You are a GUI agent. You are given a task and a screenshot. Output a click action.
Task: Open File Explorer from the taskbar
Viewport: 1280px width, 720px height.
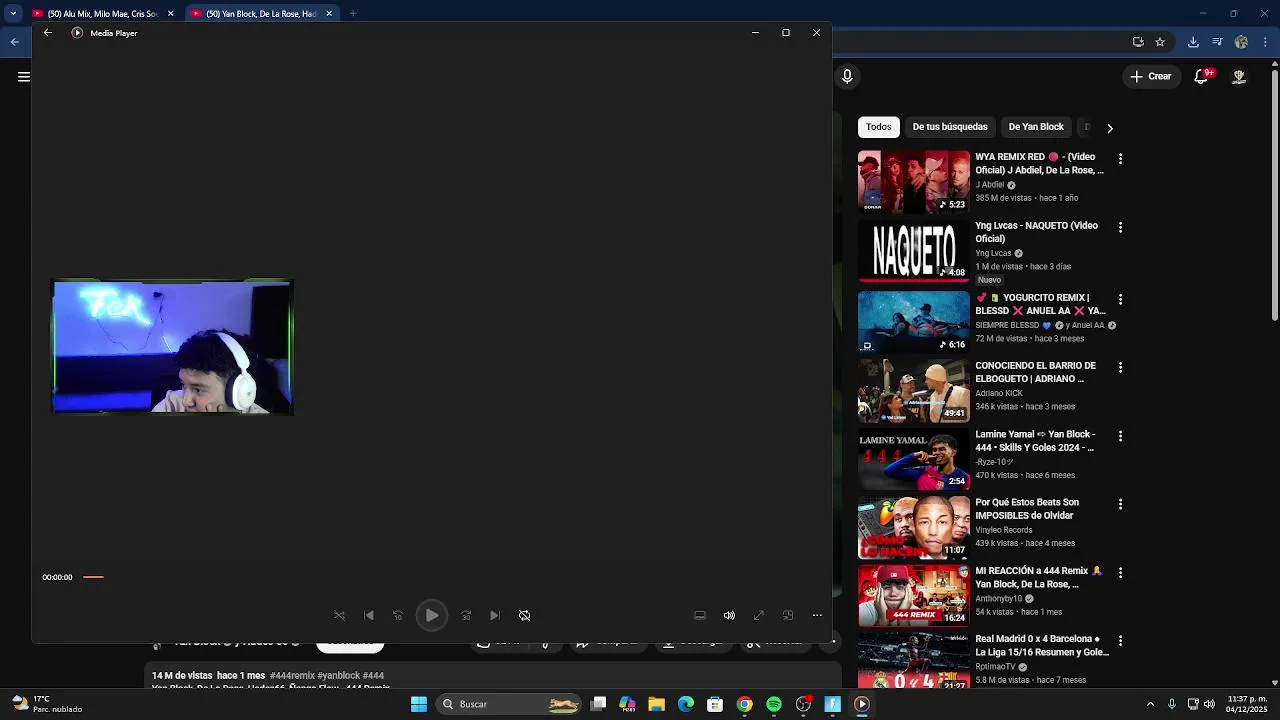click(656, 704)
